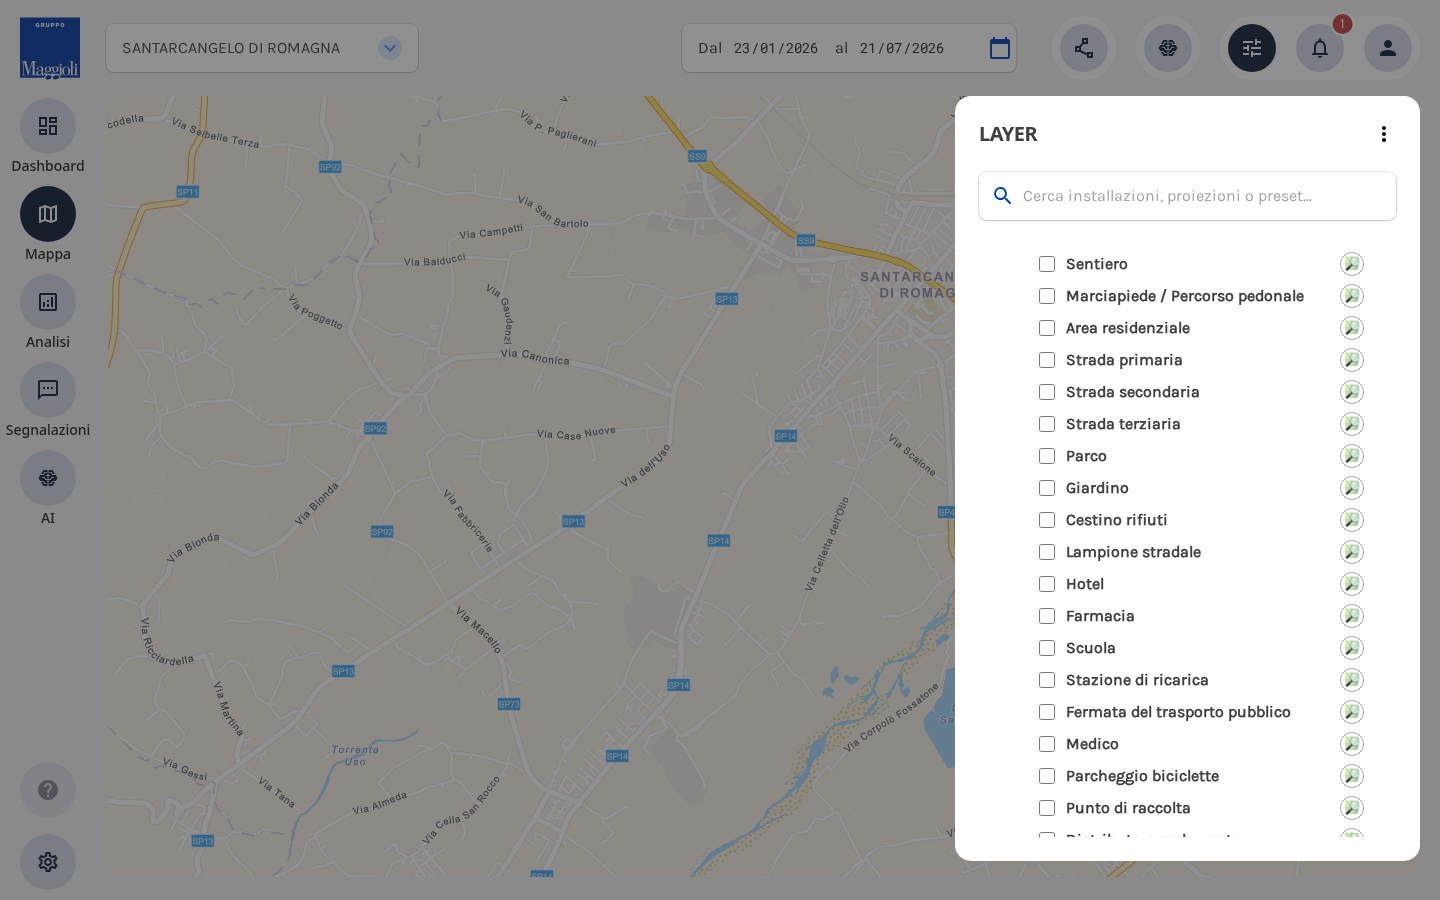The height and width of the screenshot is (900, 1440).
Task: Click the zoom icon beside Cestino rifiuti
Action: [1352, 520]
